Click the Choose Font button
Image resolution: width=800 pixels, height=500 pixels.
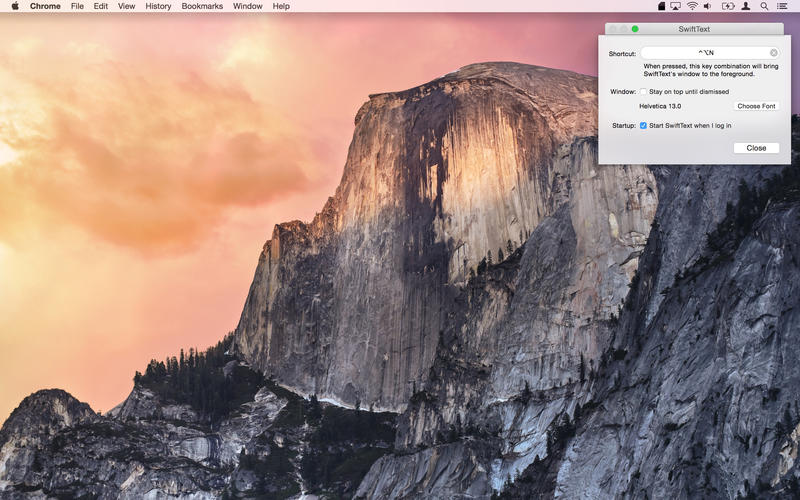tap(756, 106)
